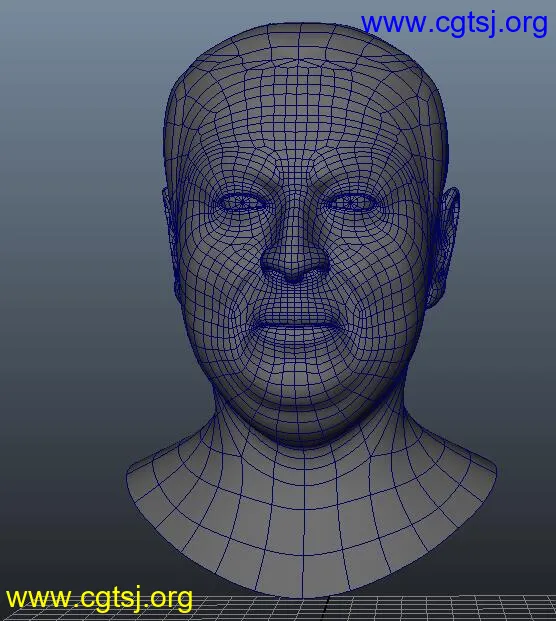Click the chin area of the head
Viewport: 556px width, 621px height.
point(297,380)
